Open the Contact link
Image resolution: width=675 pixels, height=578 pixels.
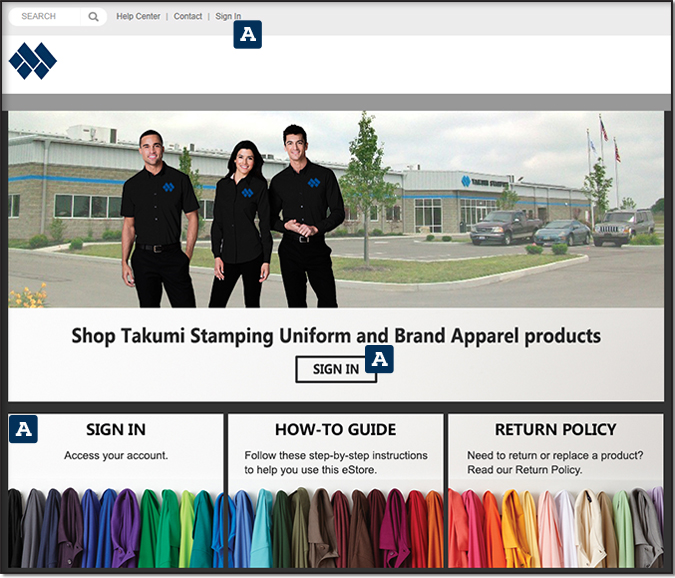point(188,16)
